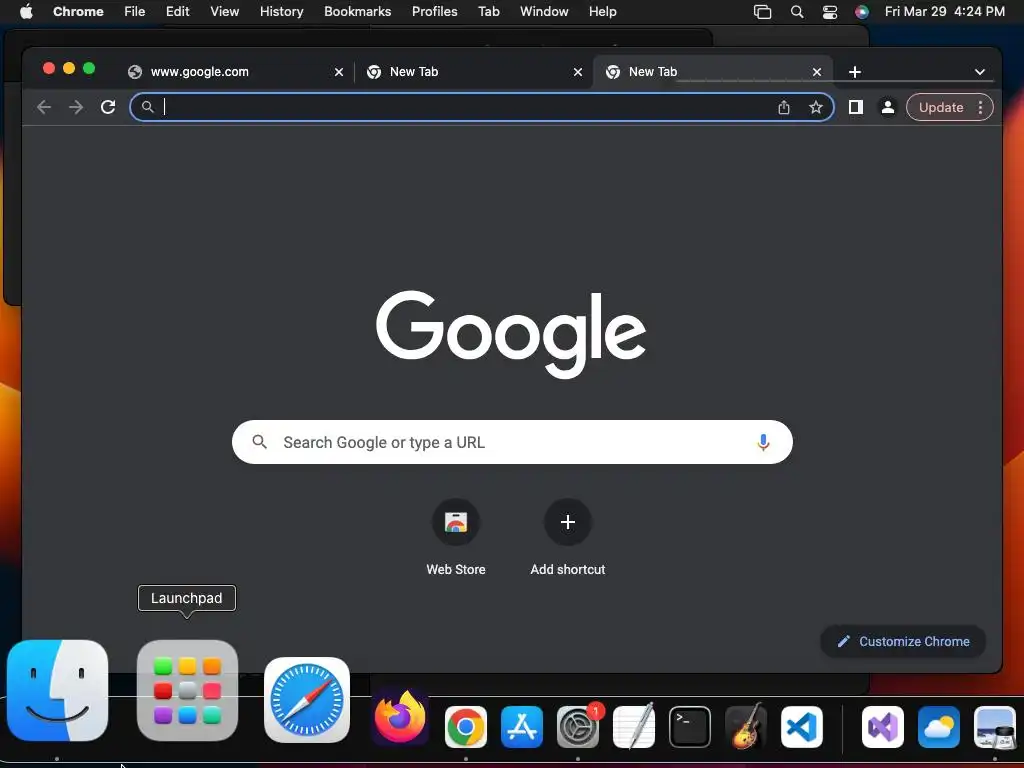Launch Visual Studio Code from the Dock
Screen dimensions: 1024x768
tap(802, 727)
